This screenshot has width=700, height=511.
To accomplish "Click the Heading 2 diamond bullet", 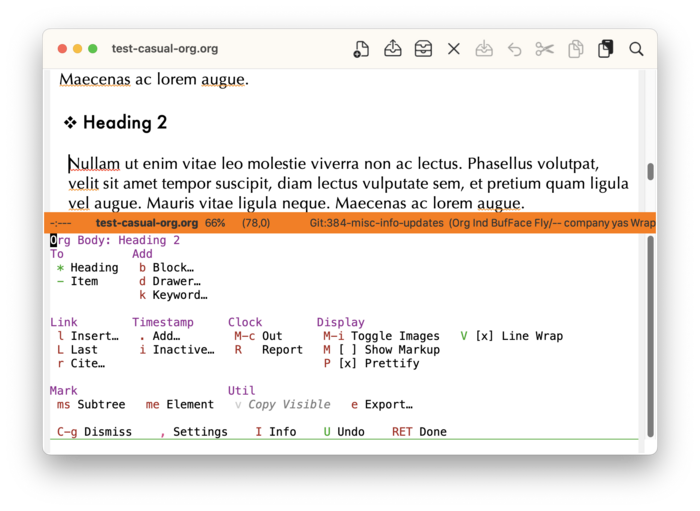I will [x=70, y=122].
